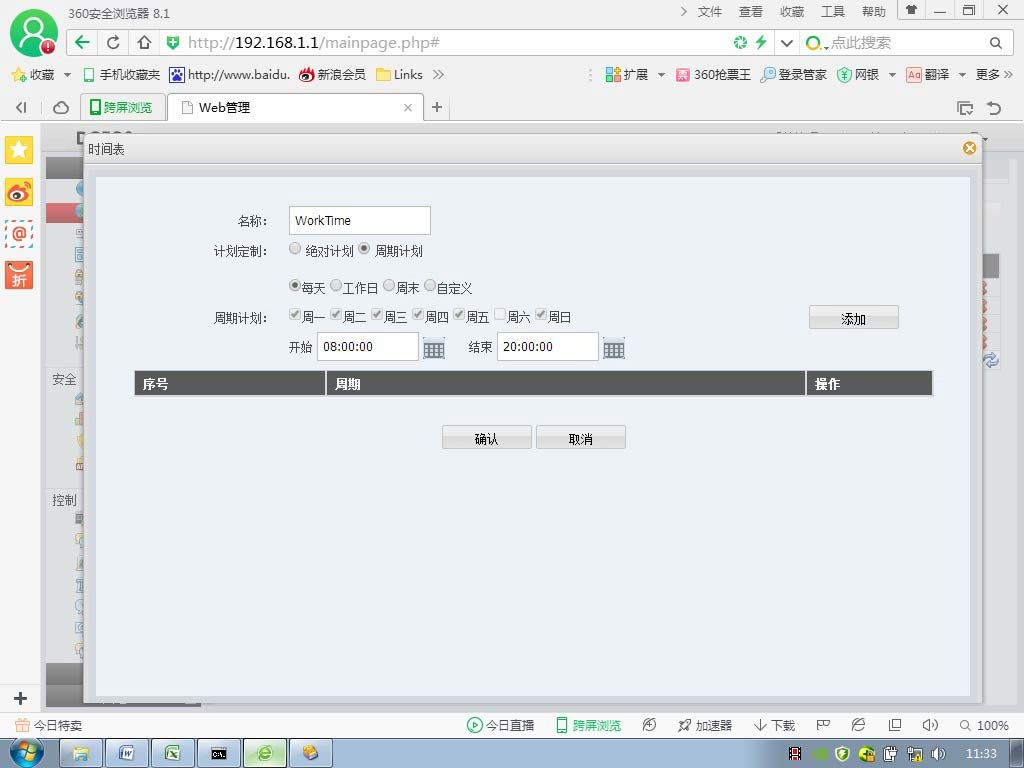Go to browser home page icon
Screen dimensions: 1024x768
tap(144, 42)
